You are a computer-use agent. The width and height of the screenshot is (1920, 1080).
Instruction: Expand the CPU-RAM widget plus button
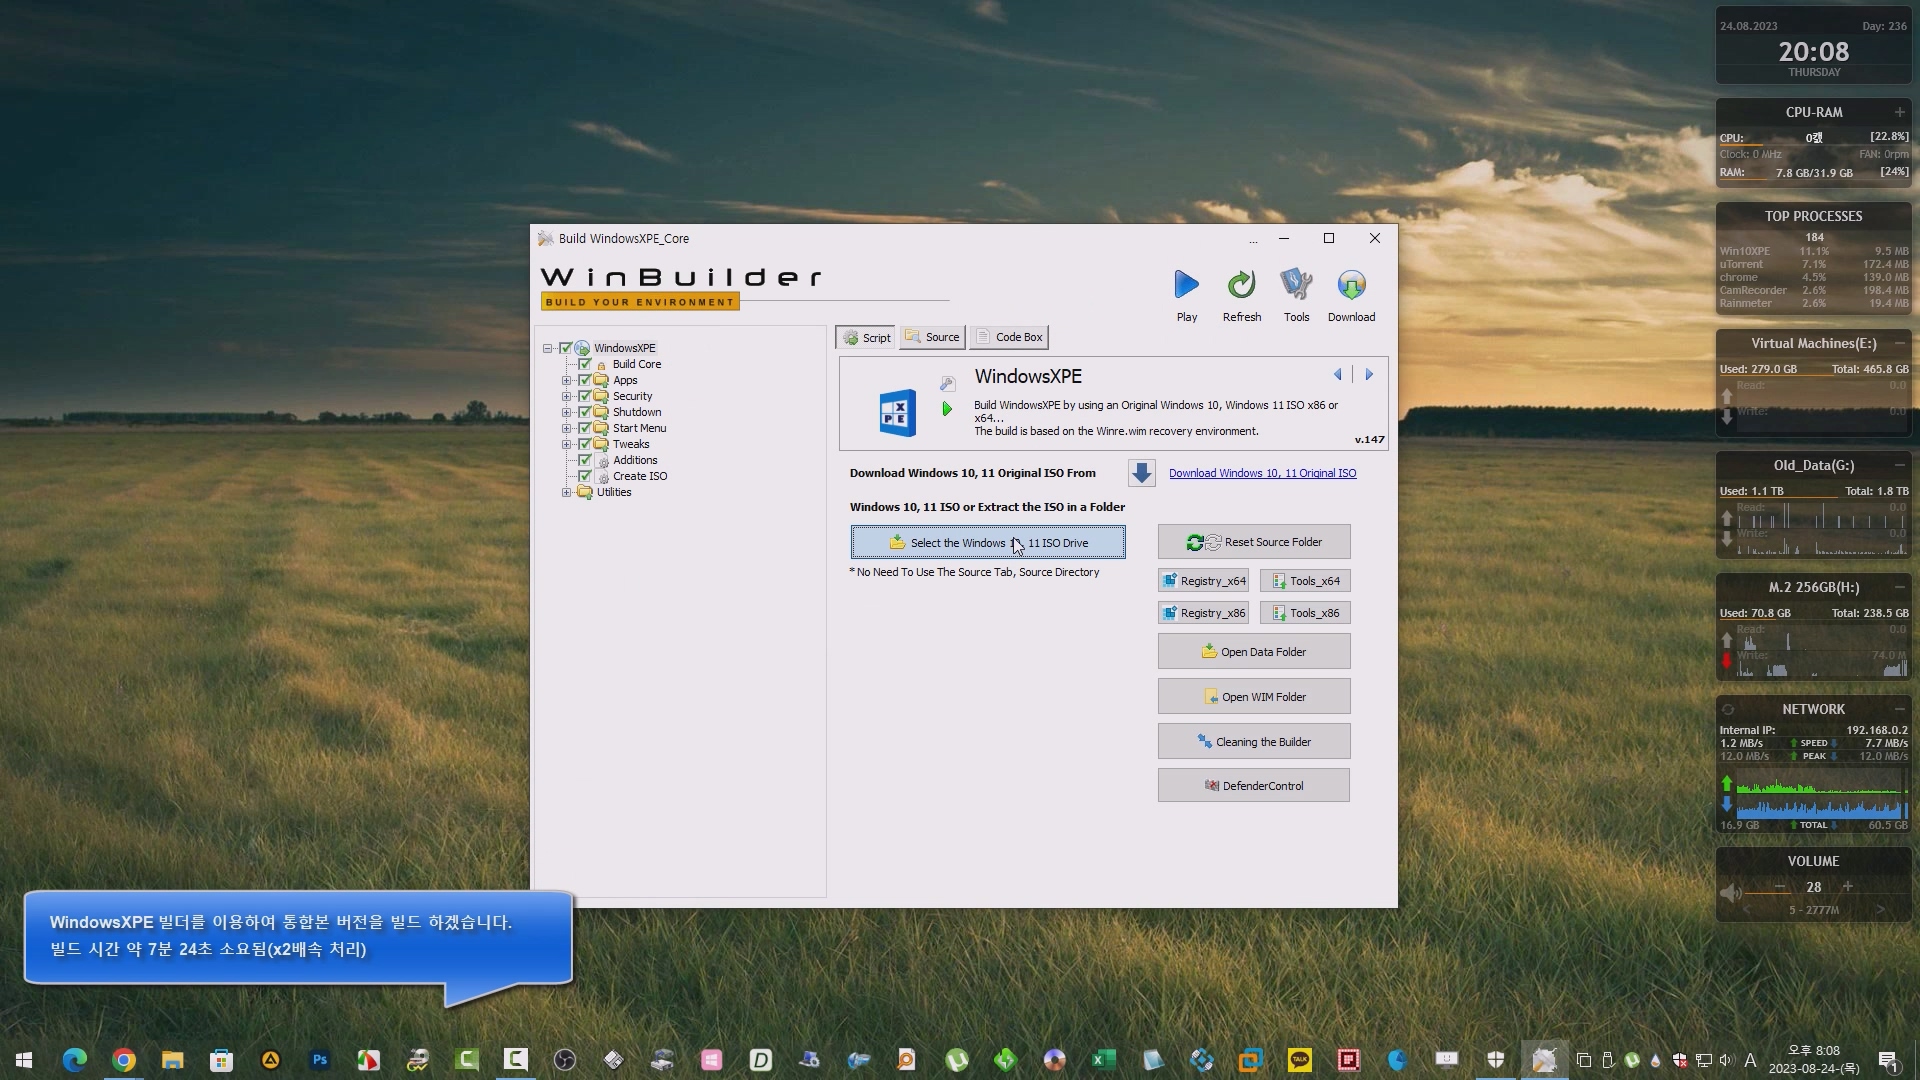point(1899,112)
